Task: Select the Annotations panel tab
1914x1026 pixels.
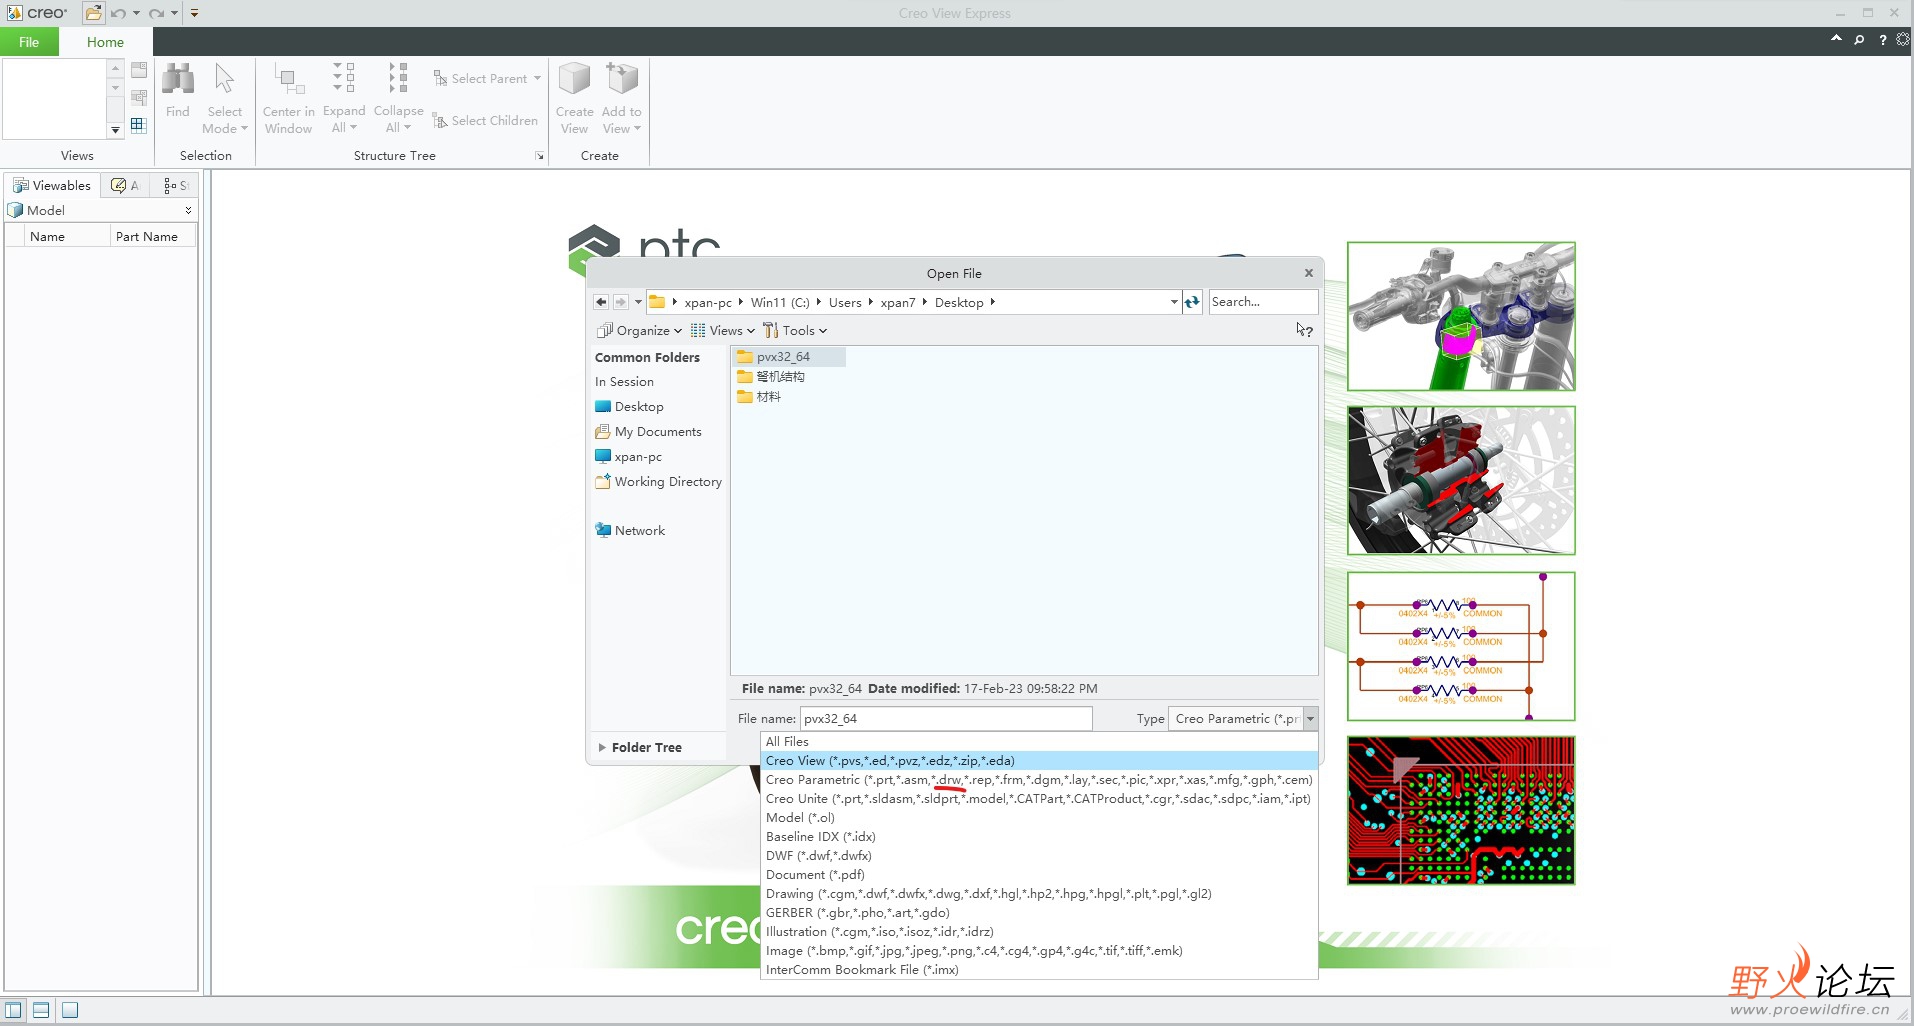Action: tap(125, 185)
